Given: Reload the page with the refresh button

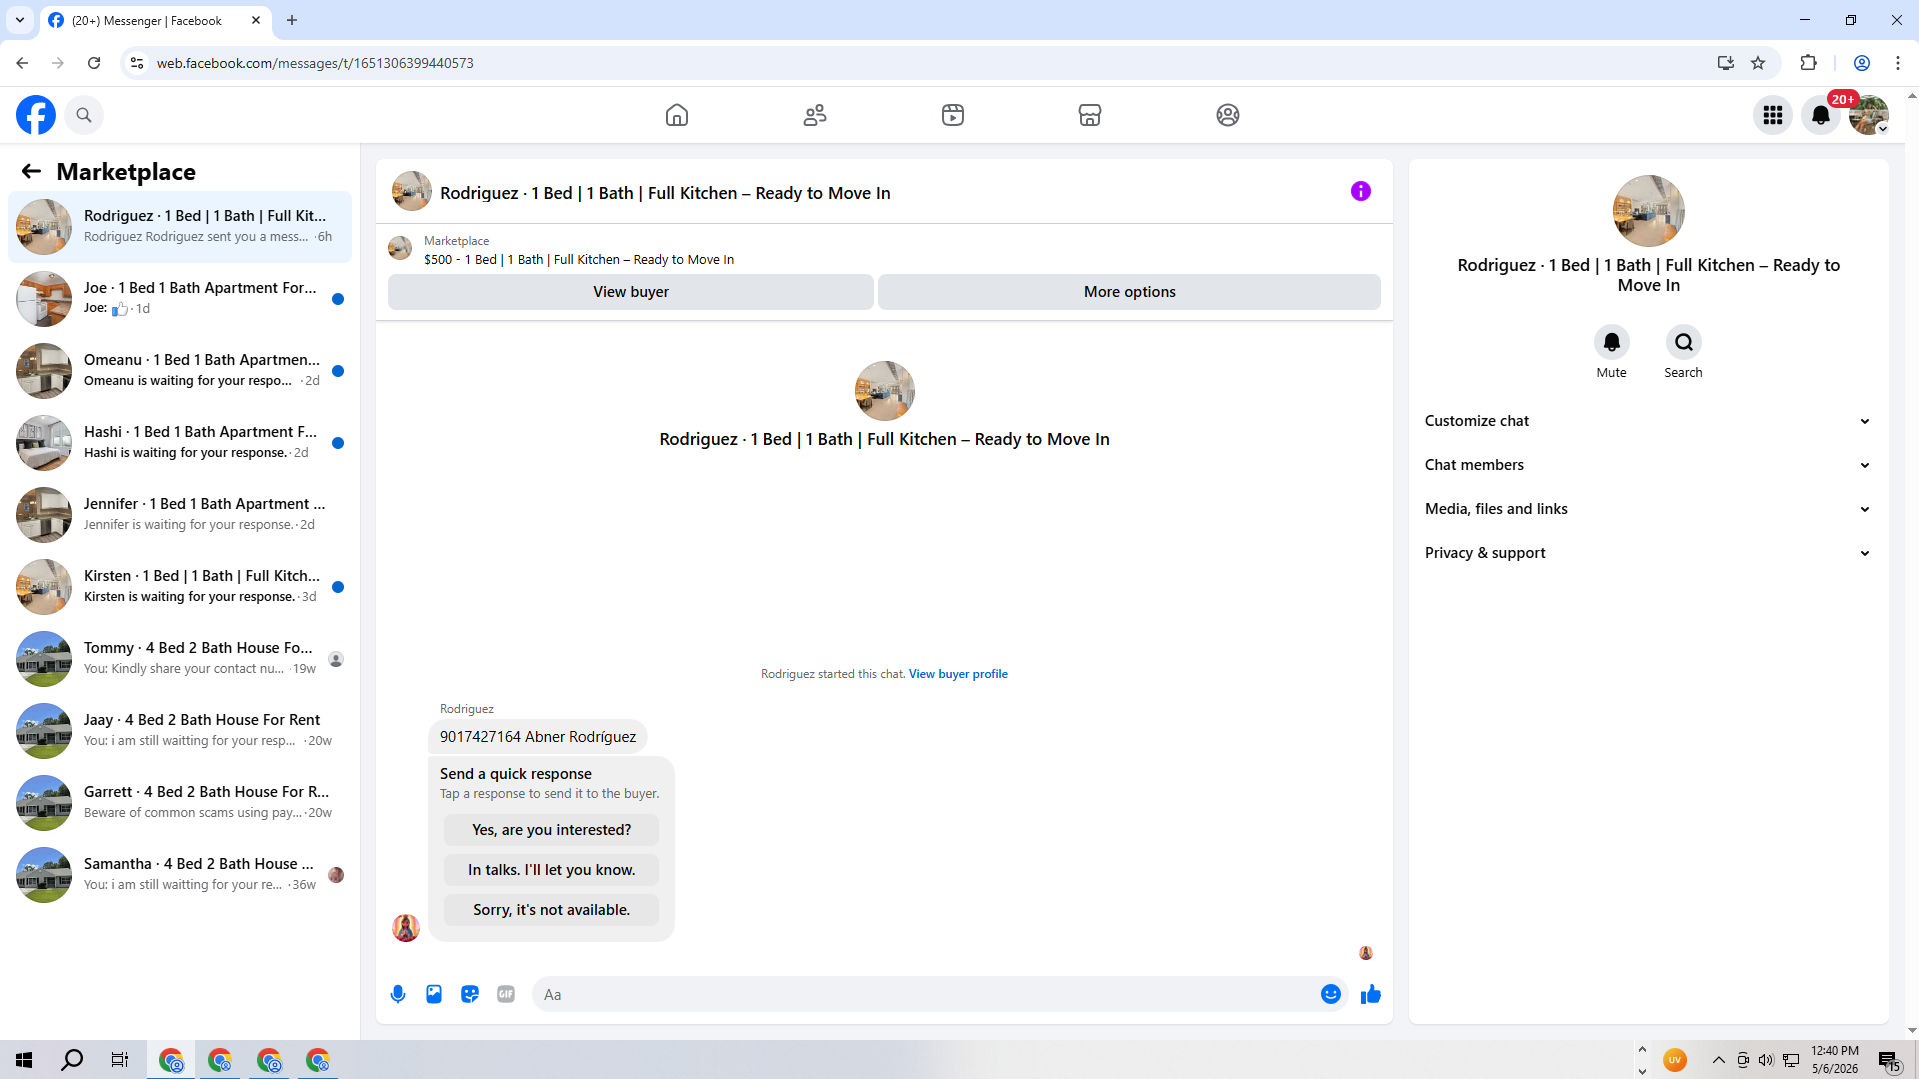Looking at the screenshot, I should click(x=94, y=63).
